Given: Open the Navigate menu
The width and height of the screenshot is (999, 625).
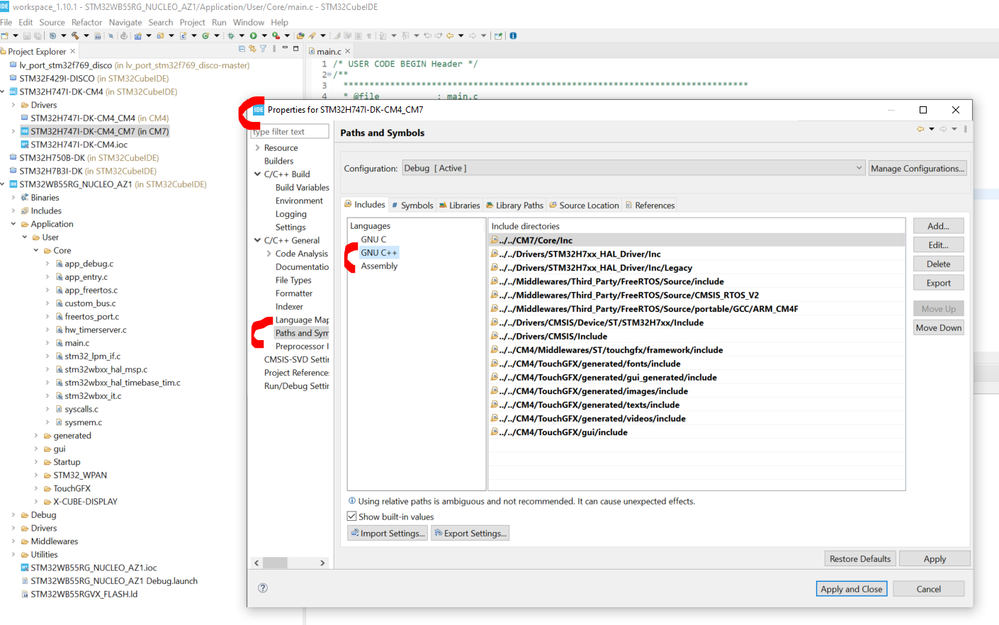Looking at the screenshot, I should pyautogui.click(x=126, y=22).
